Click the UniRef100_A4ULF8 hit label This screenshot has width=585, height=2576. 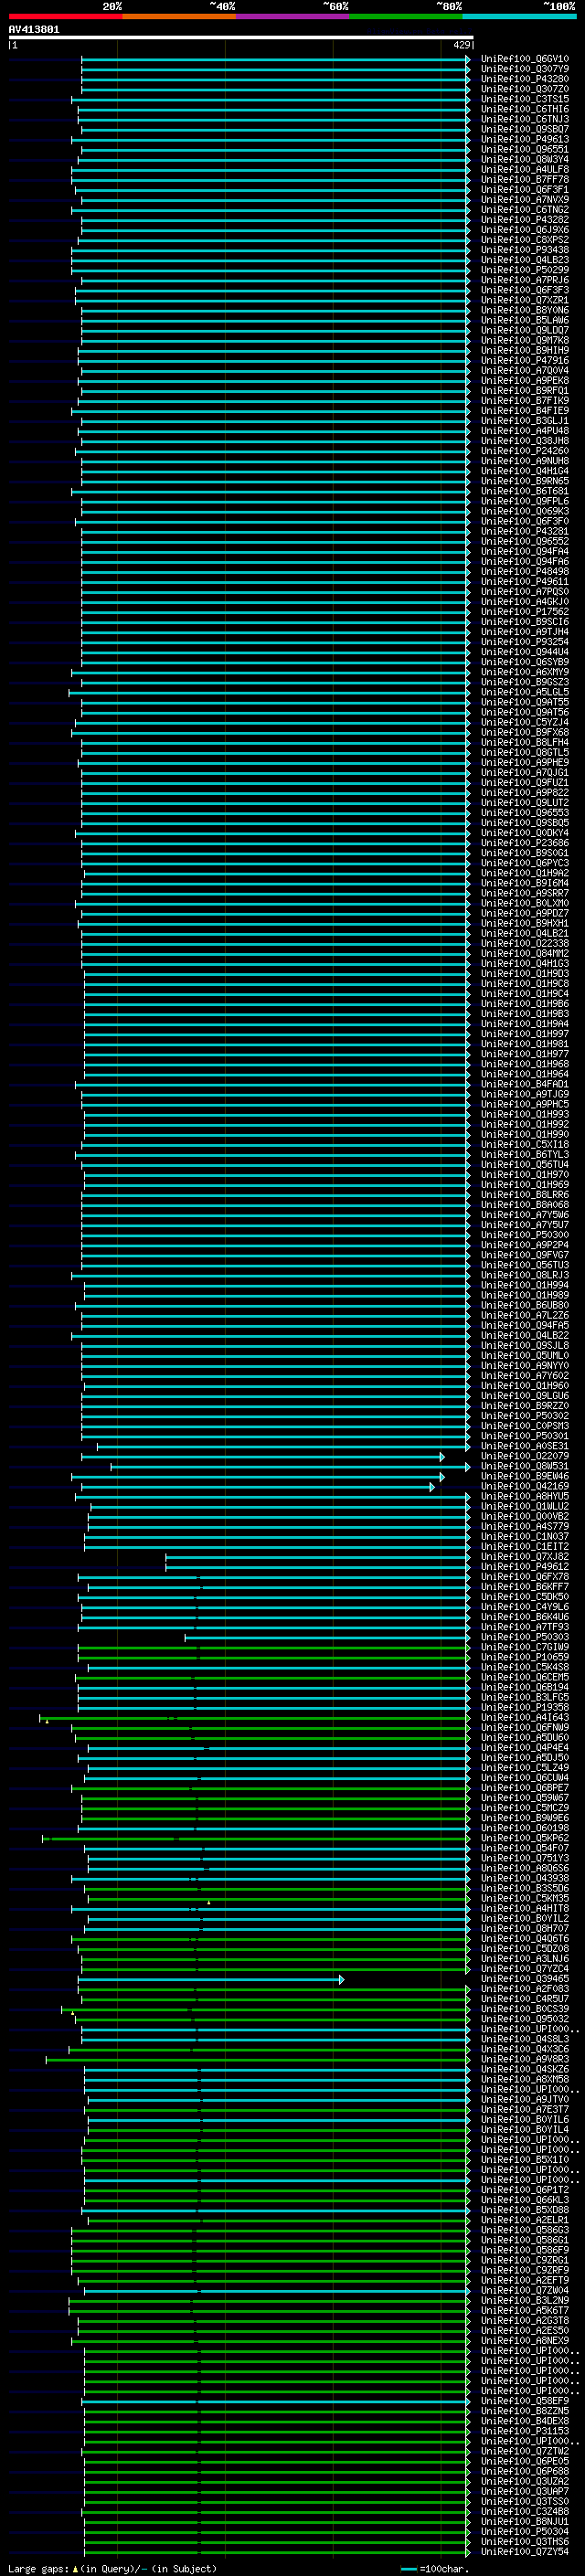coord(525,170)
